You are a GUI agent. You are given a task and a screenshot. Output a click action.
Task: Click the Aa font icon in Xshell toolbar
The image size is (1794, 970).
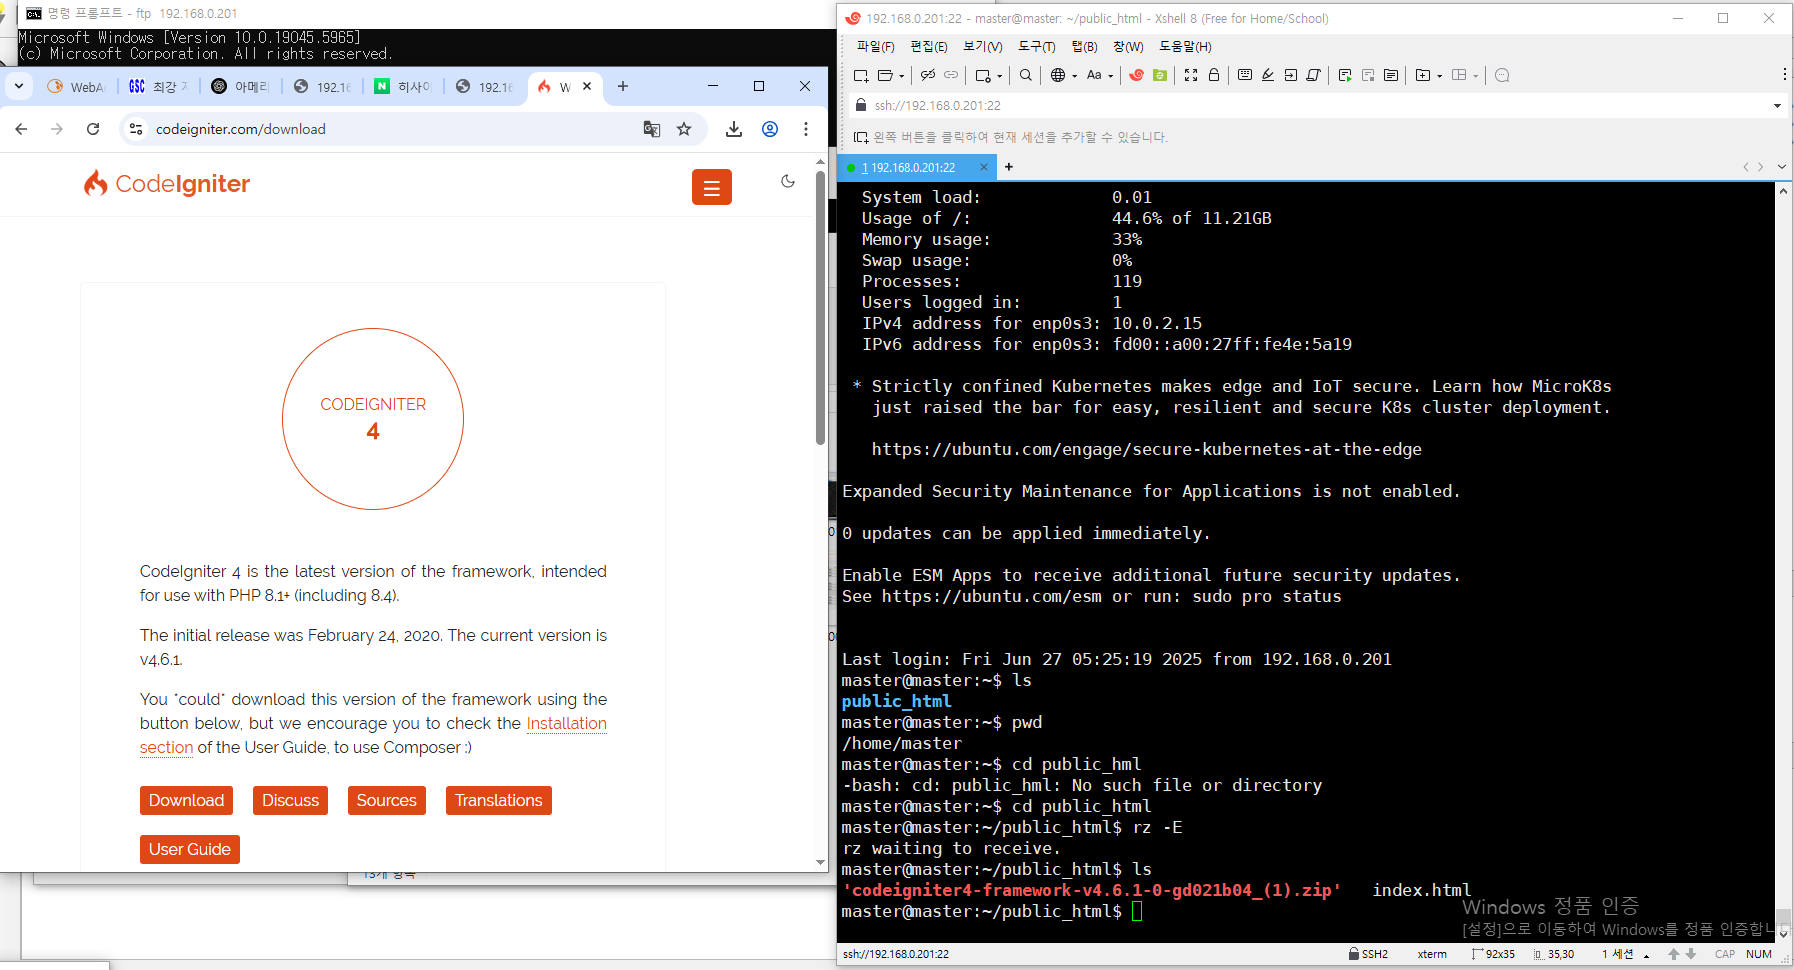coord(1094,75)
